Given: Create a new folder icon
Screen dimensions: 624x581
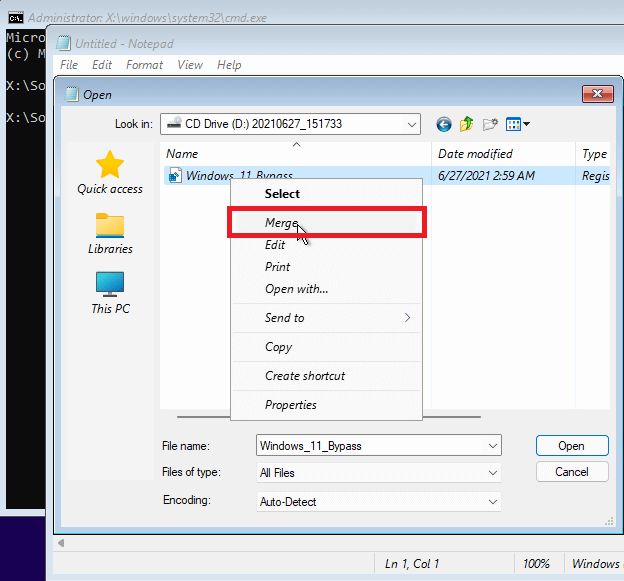Looking at the screenshot, I should 490,124.
